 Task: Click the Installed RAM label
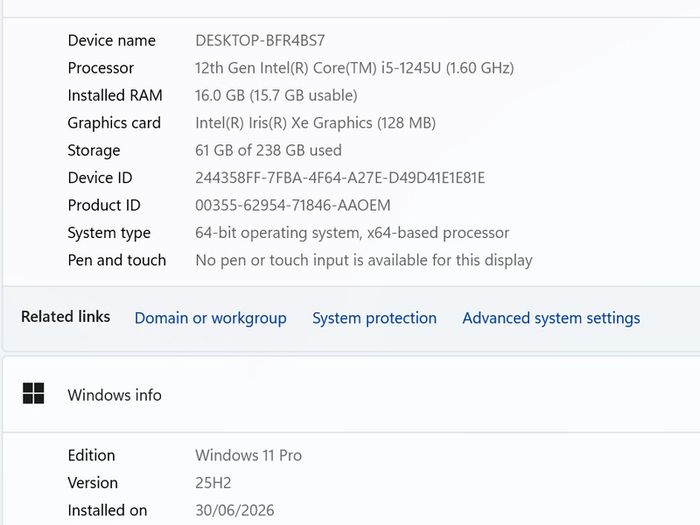(115, 96)
